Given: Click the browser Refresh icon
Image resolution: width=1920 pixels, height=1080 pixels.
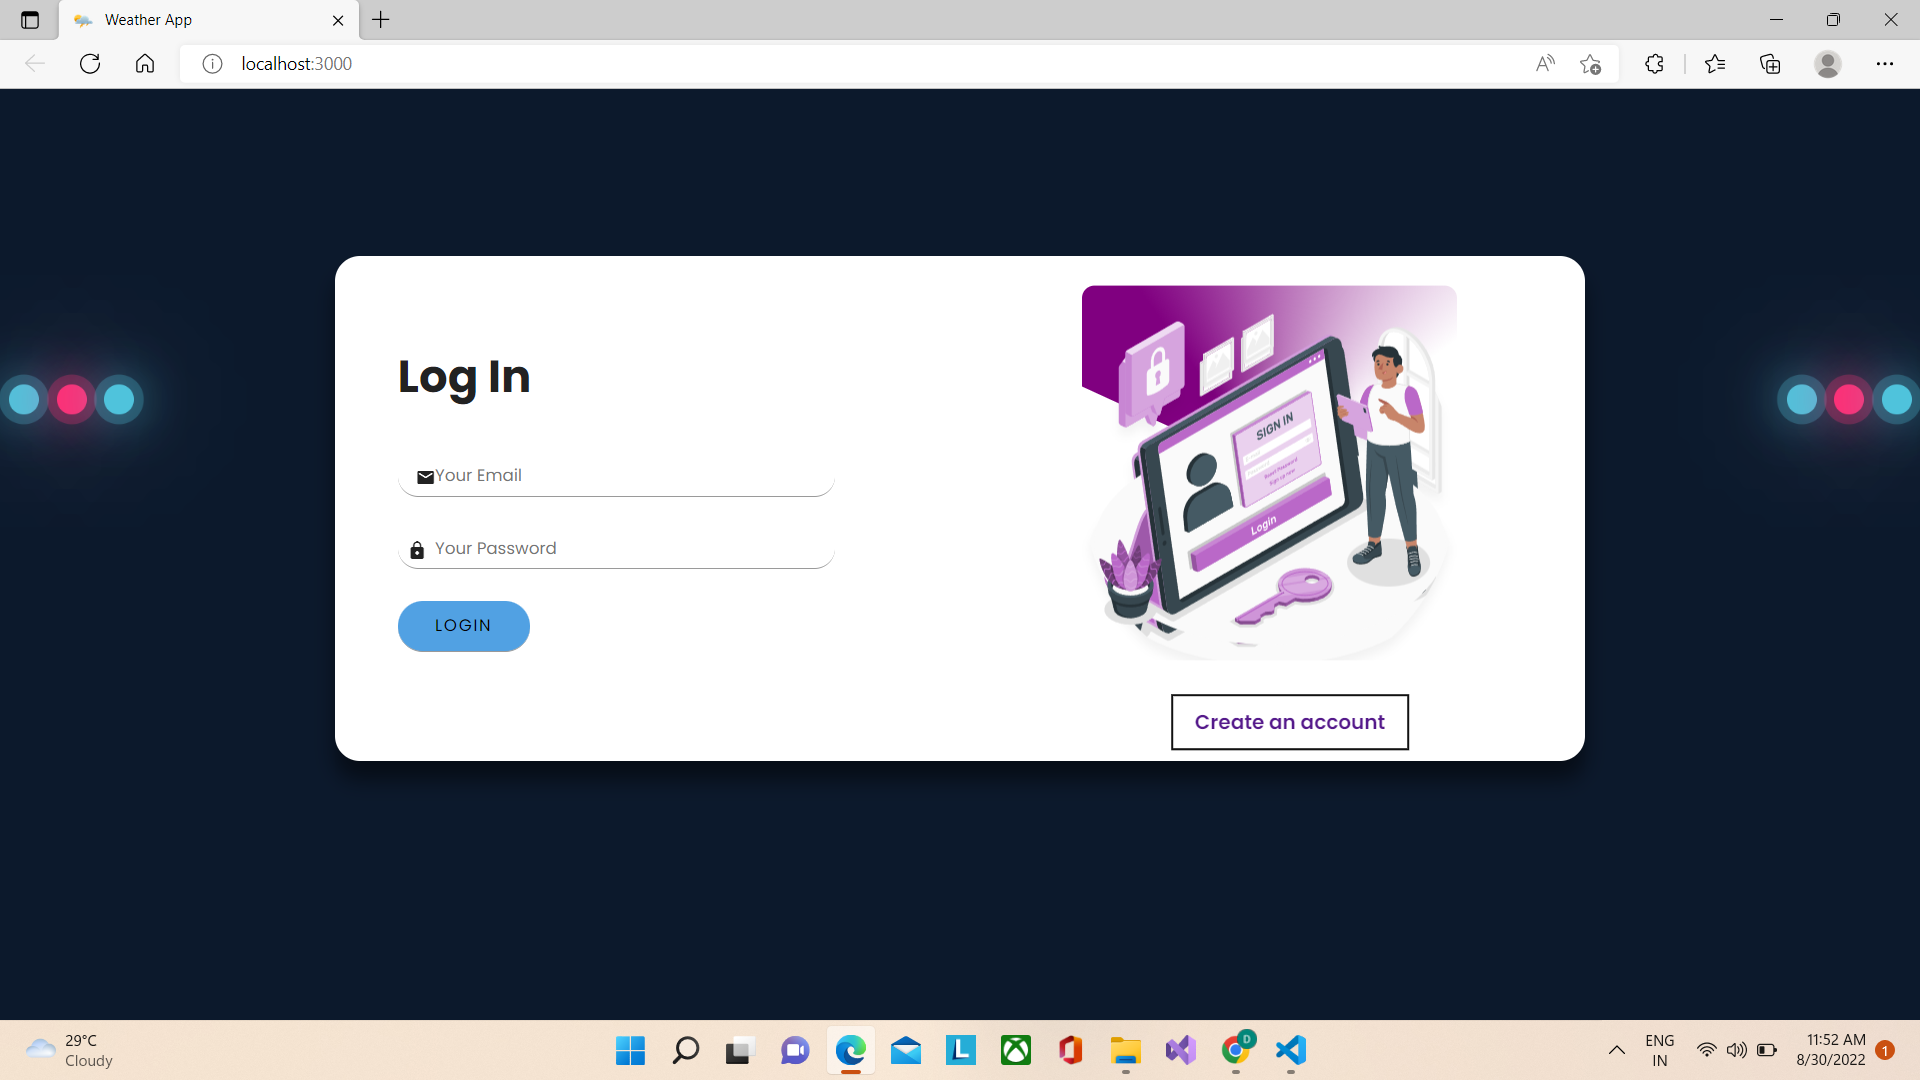Looking at the screenshot, I should (90, 64).
